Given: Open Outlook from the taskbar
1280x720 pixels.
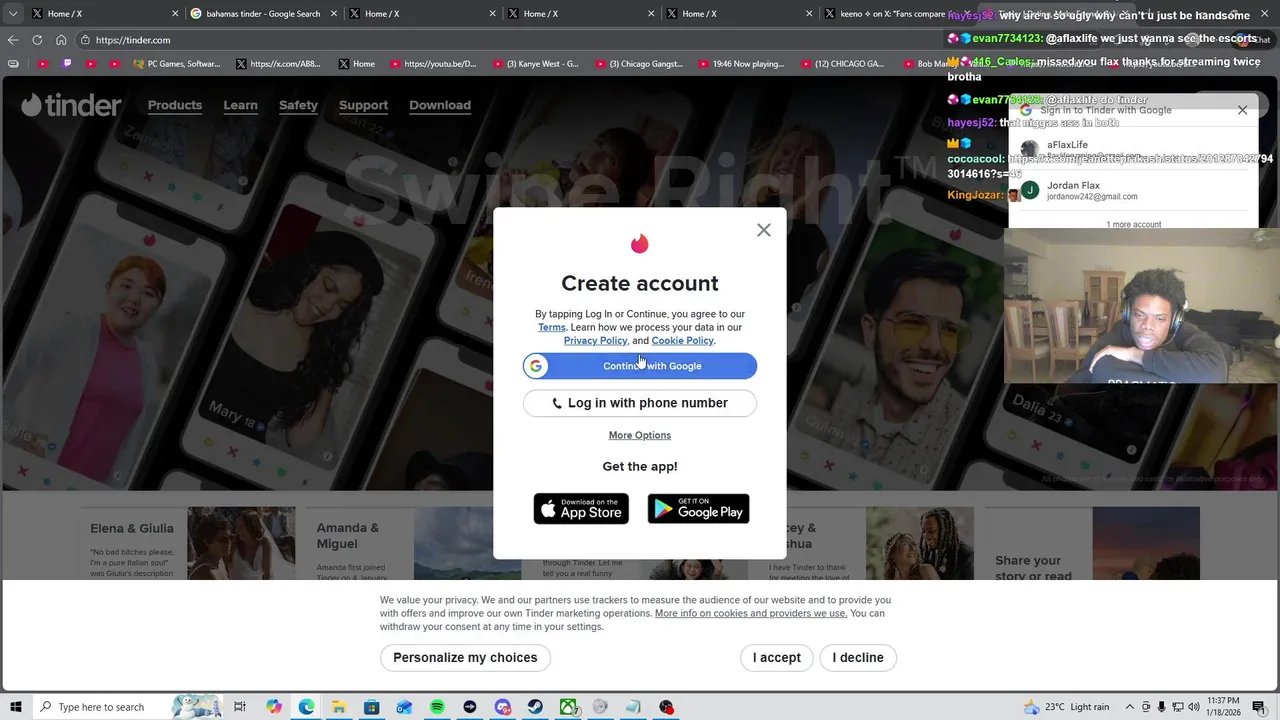Looking at the screenshot, I should point(404,707).
